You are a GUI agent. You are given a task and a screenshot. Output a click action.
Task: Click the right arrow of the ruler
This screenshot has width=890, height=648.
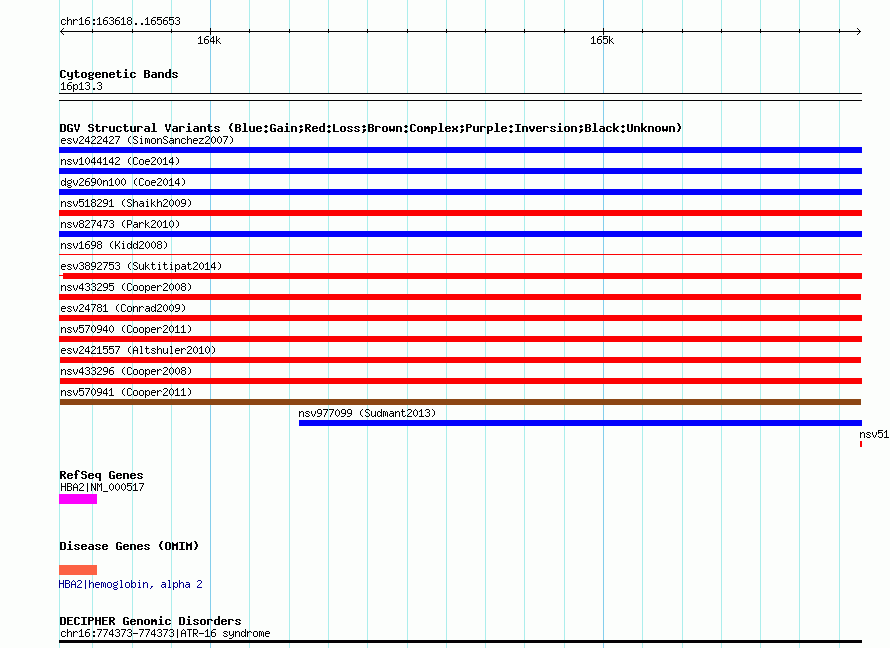click(x=859, y=31)
